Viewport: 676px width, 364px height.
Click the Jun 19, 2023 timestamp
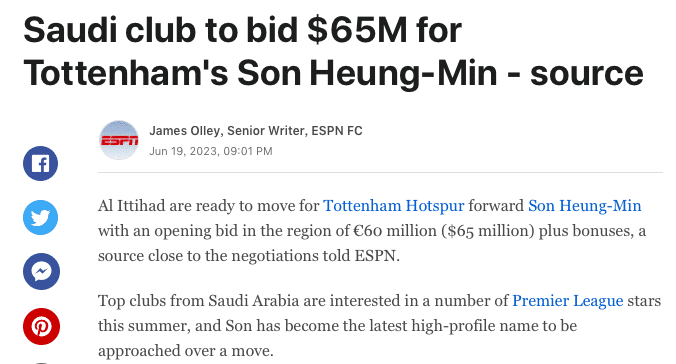[211, 151]
